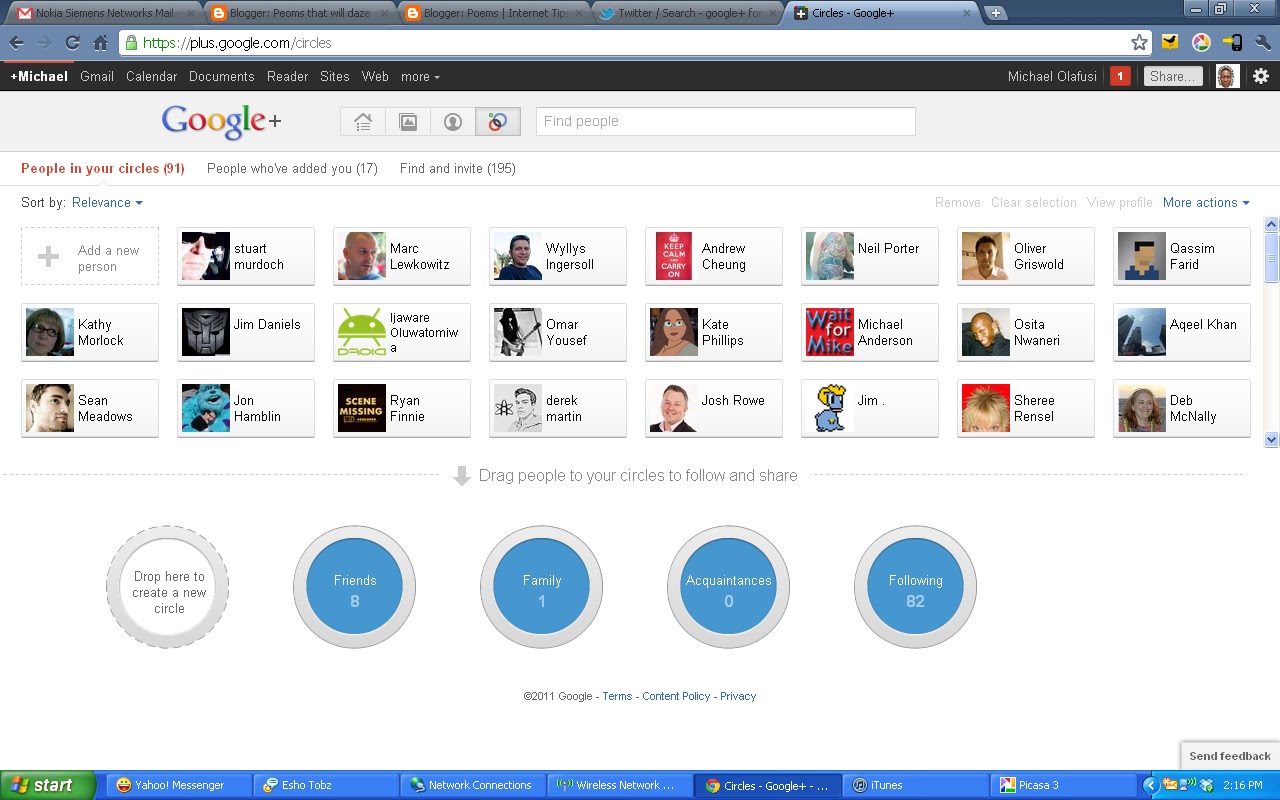
Task: Switch to Find and invite tab
Action: click(x=458, y=168)
